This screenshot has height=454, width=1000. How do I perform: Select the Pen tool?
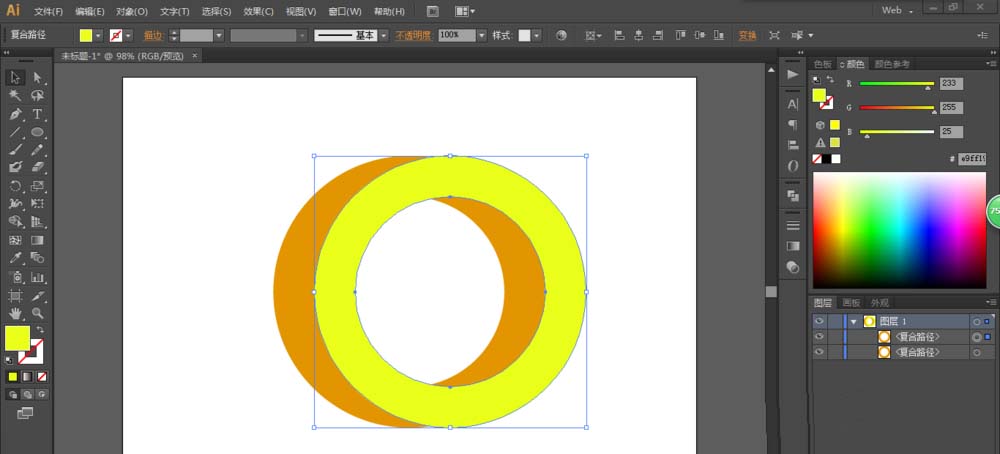click(16, 114)
